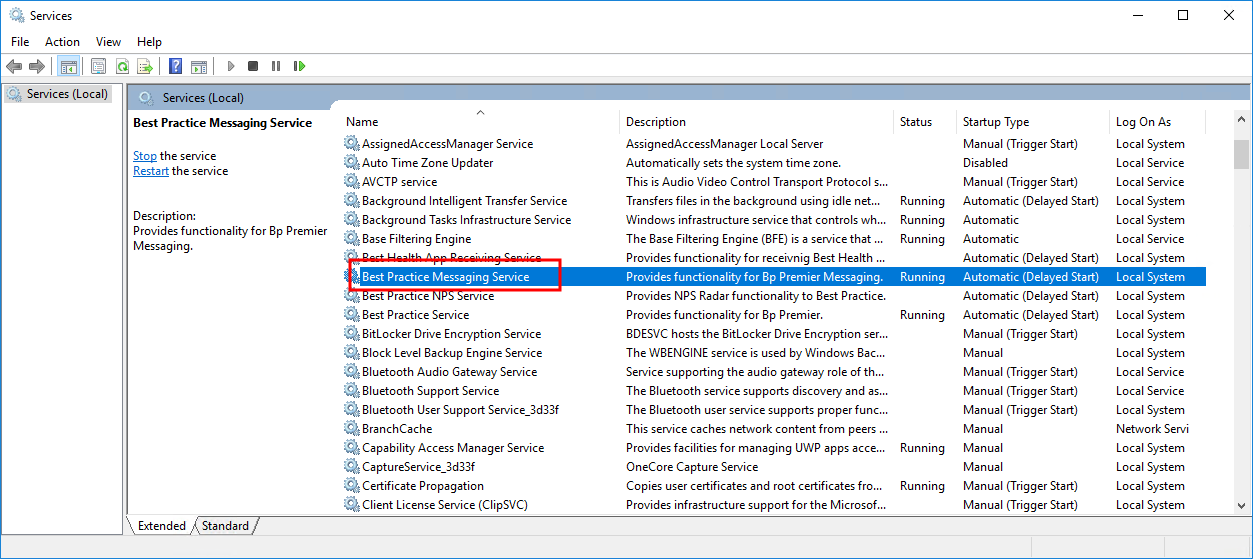Click gear icon of Auto Time Zone Updater
Image resolution: width=1253 pixels, height=559 pixels.
pos(352,163)
